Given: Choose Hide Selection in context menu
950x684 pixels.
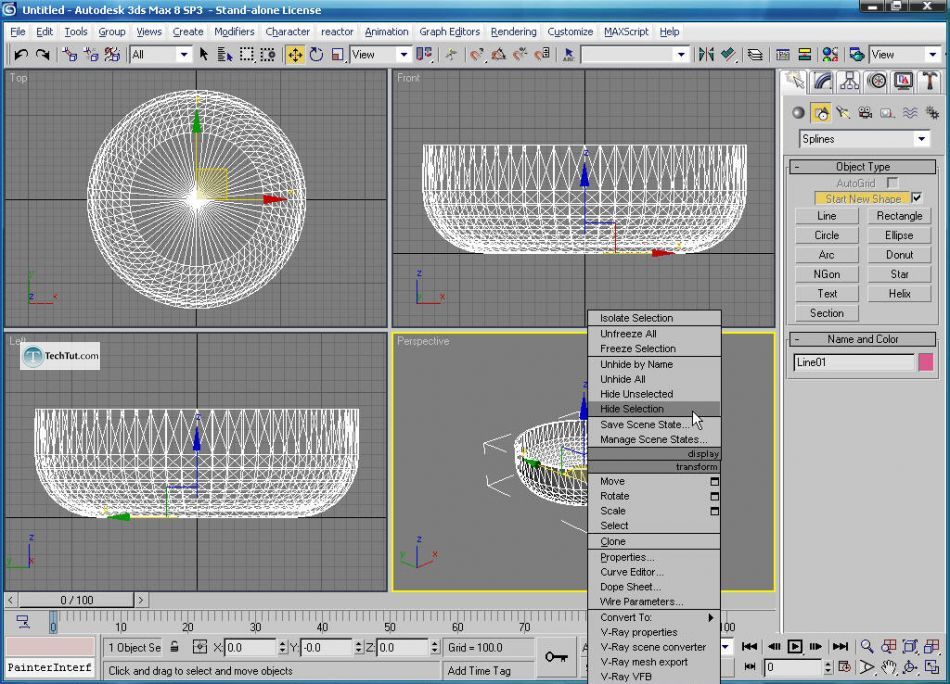Looking at the screenshot, I should pyautogui.click(x=654, y=409).
